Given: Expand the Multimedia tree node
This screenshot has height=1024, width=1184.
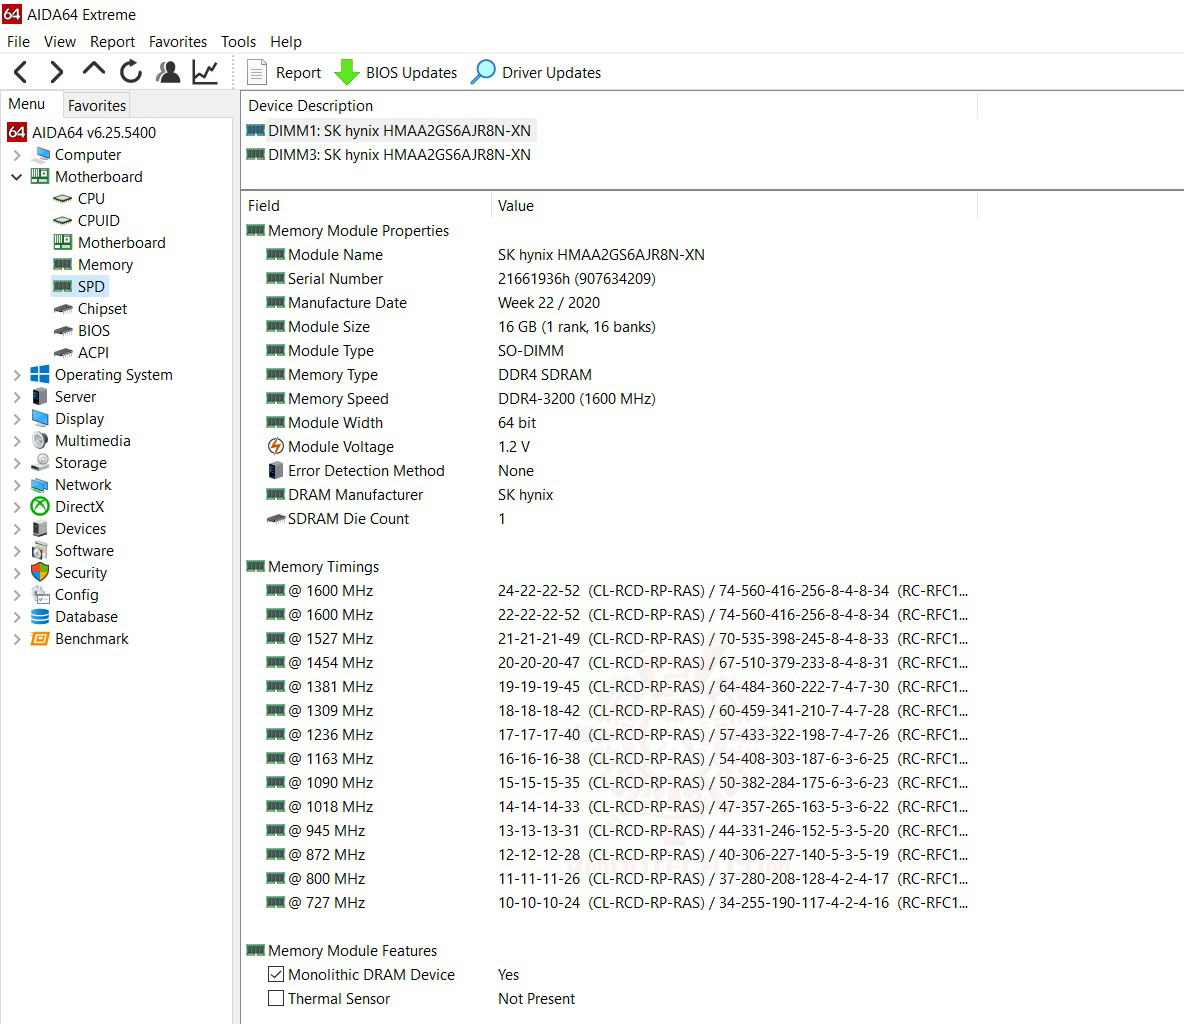Looking at the screenshot, I should (17, 440).
